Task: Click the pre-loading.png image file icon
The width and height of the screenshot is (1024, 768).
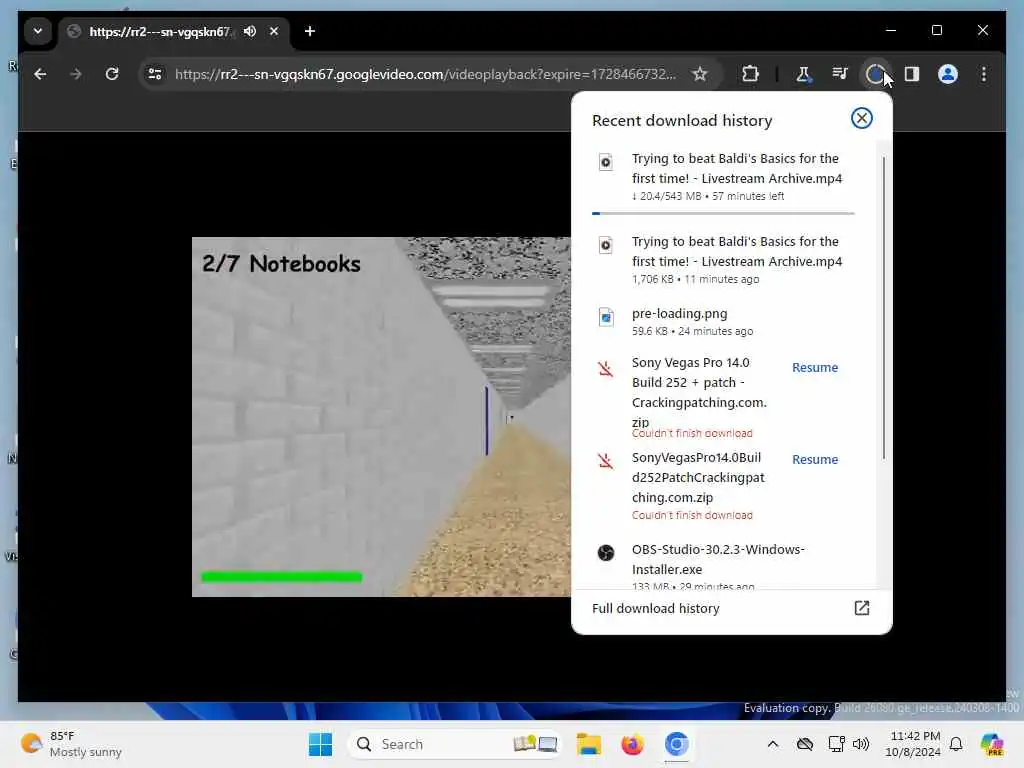Action: (x=605, y=317)
